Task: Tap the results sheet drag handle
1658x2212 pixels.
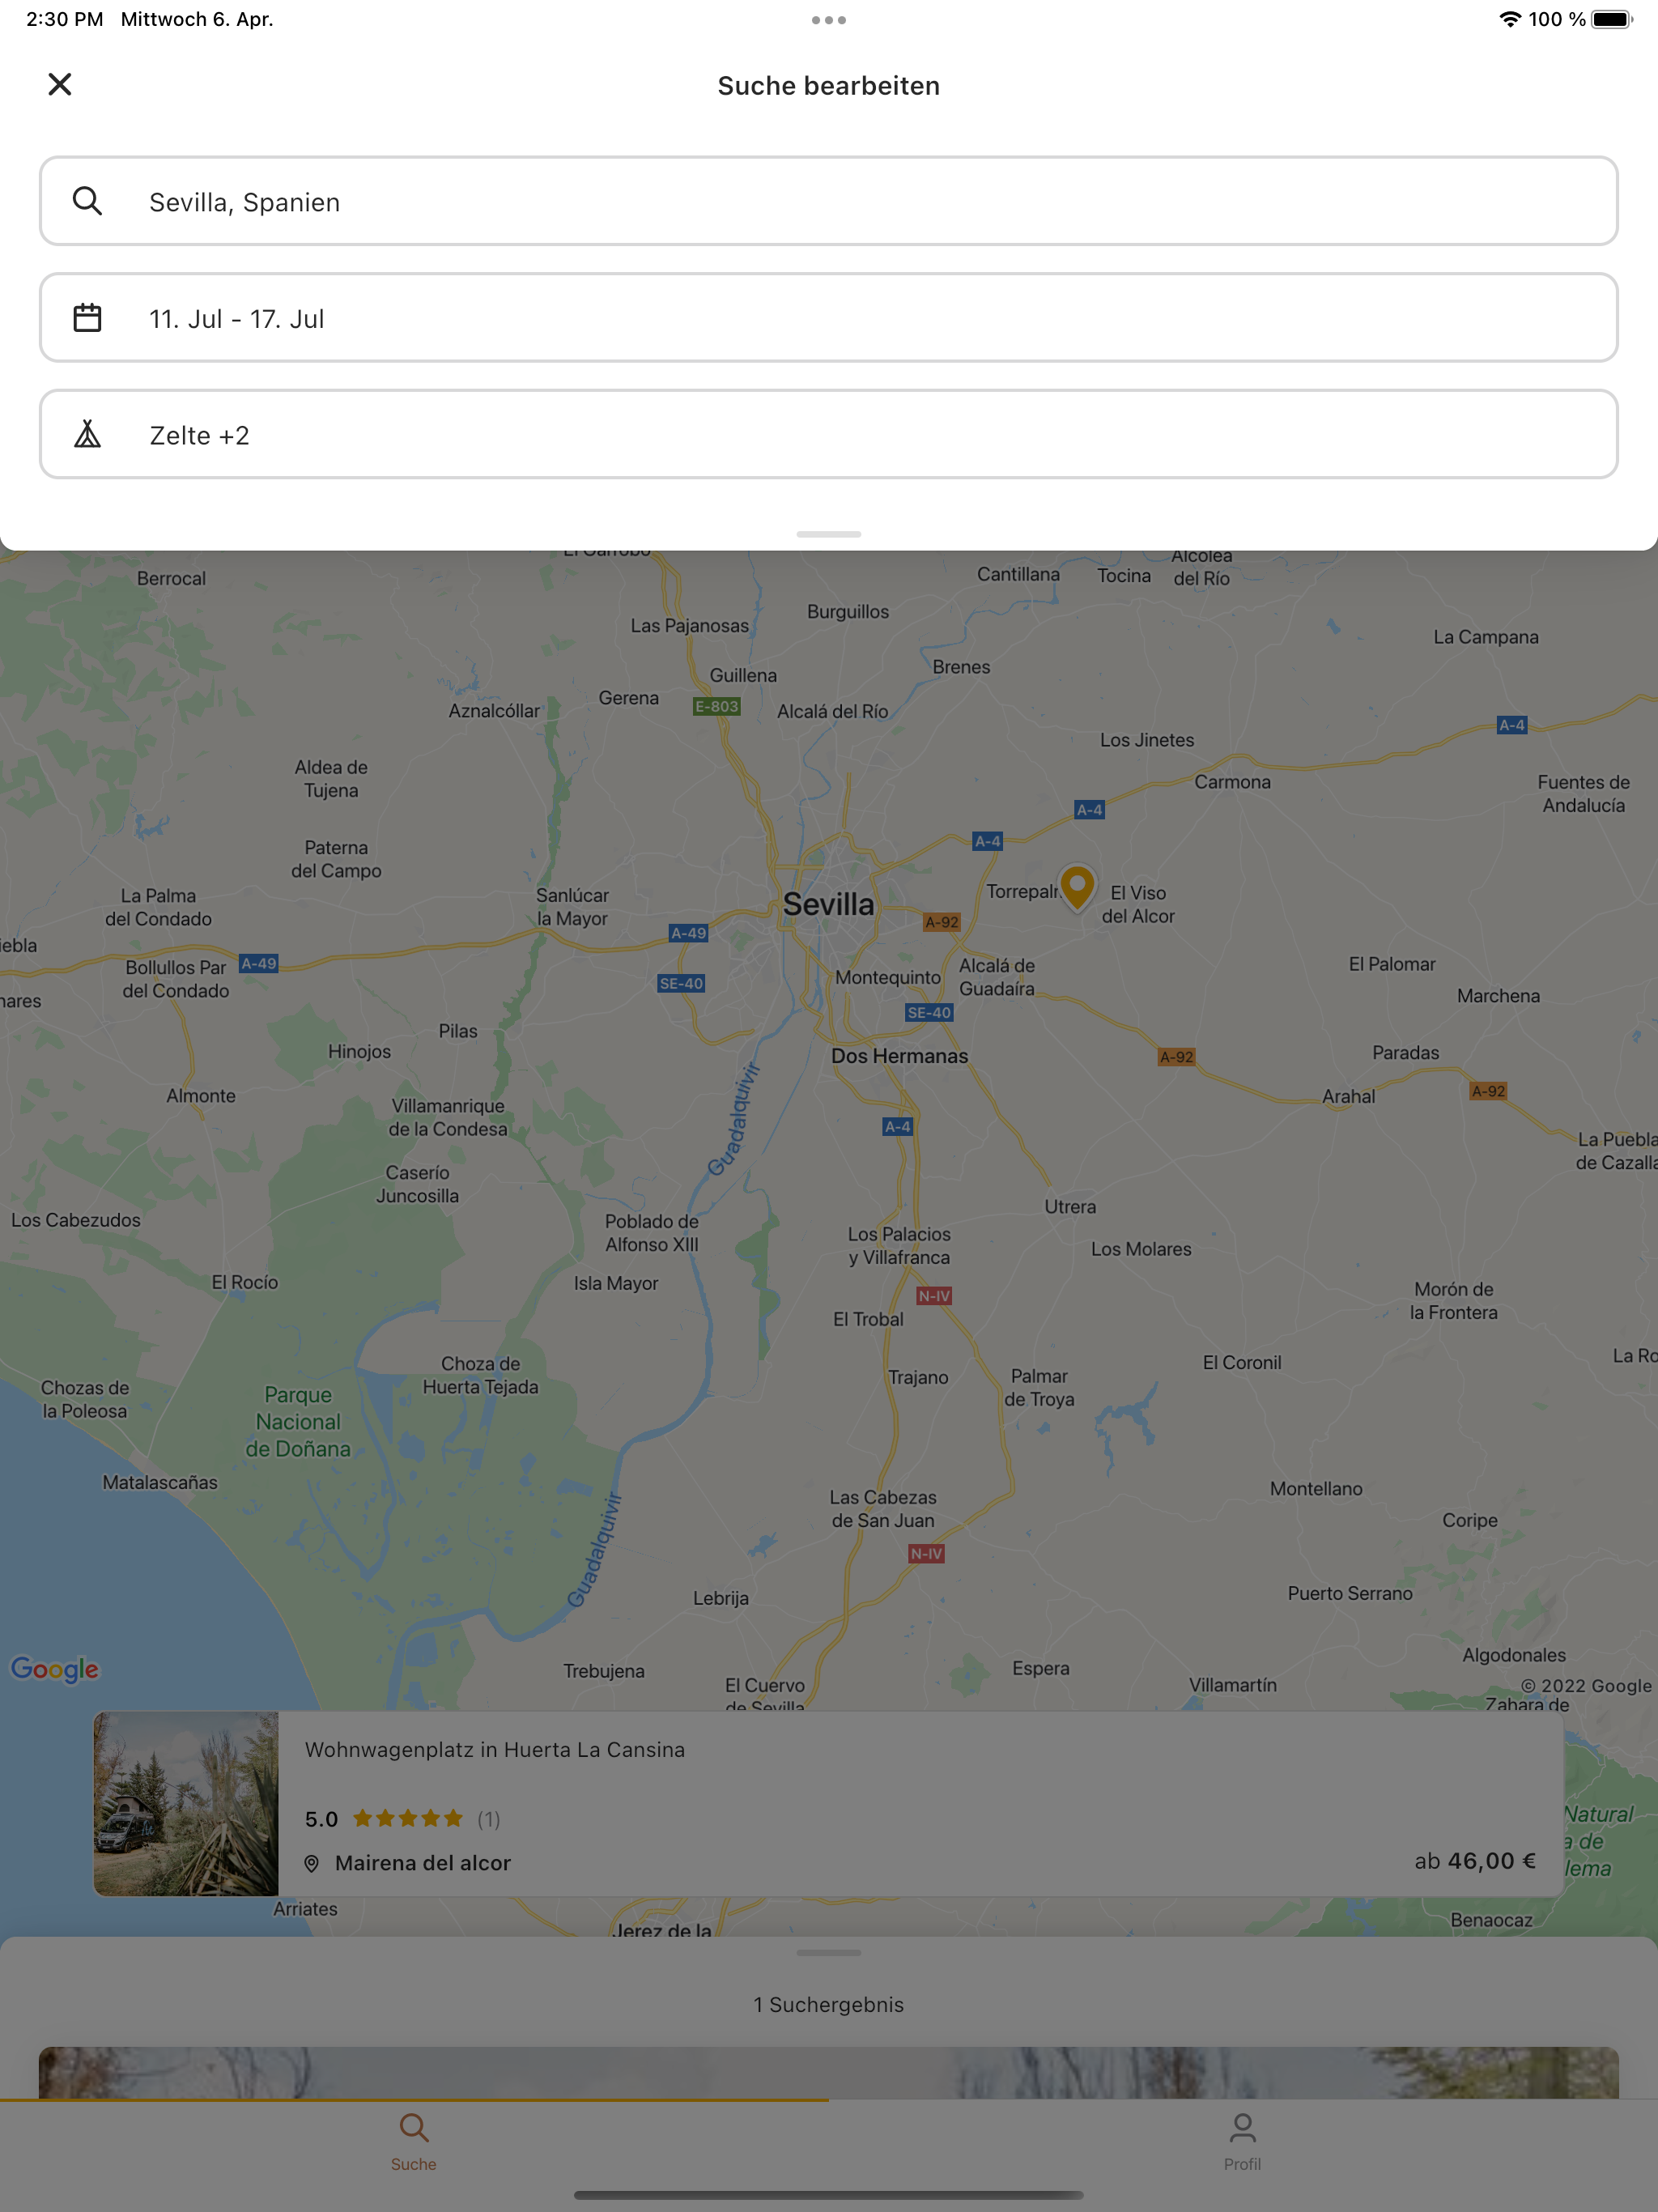Action: tap(828, 1952)
